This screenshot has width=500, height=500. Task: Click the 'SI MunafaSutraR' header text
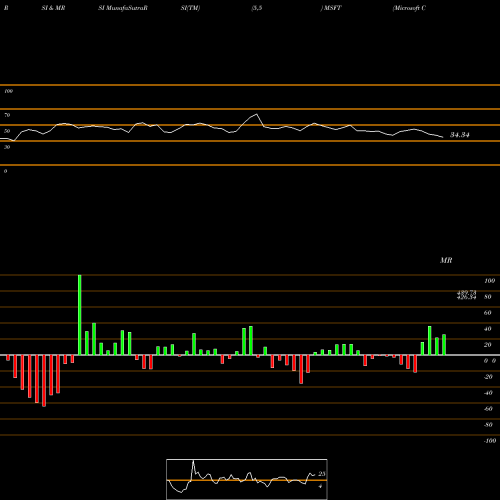(123, 8)
